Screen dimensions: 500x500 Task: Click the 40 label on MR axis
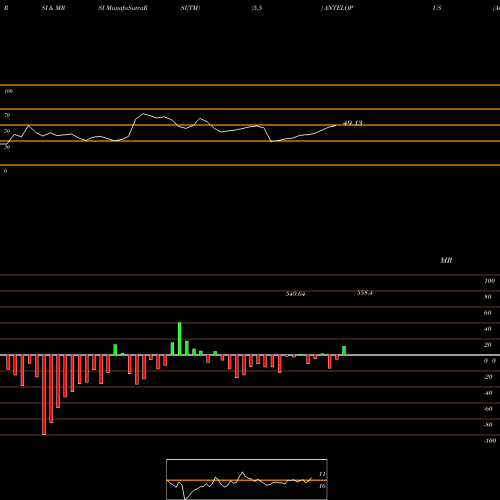[x=488, y=329]
